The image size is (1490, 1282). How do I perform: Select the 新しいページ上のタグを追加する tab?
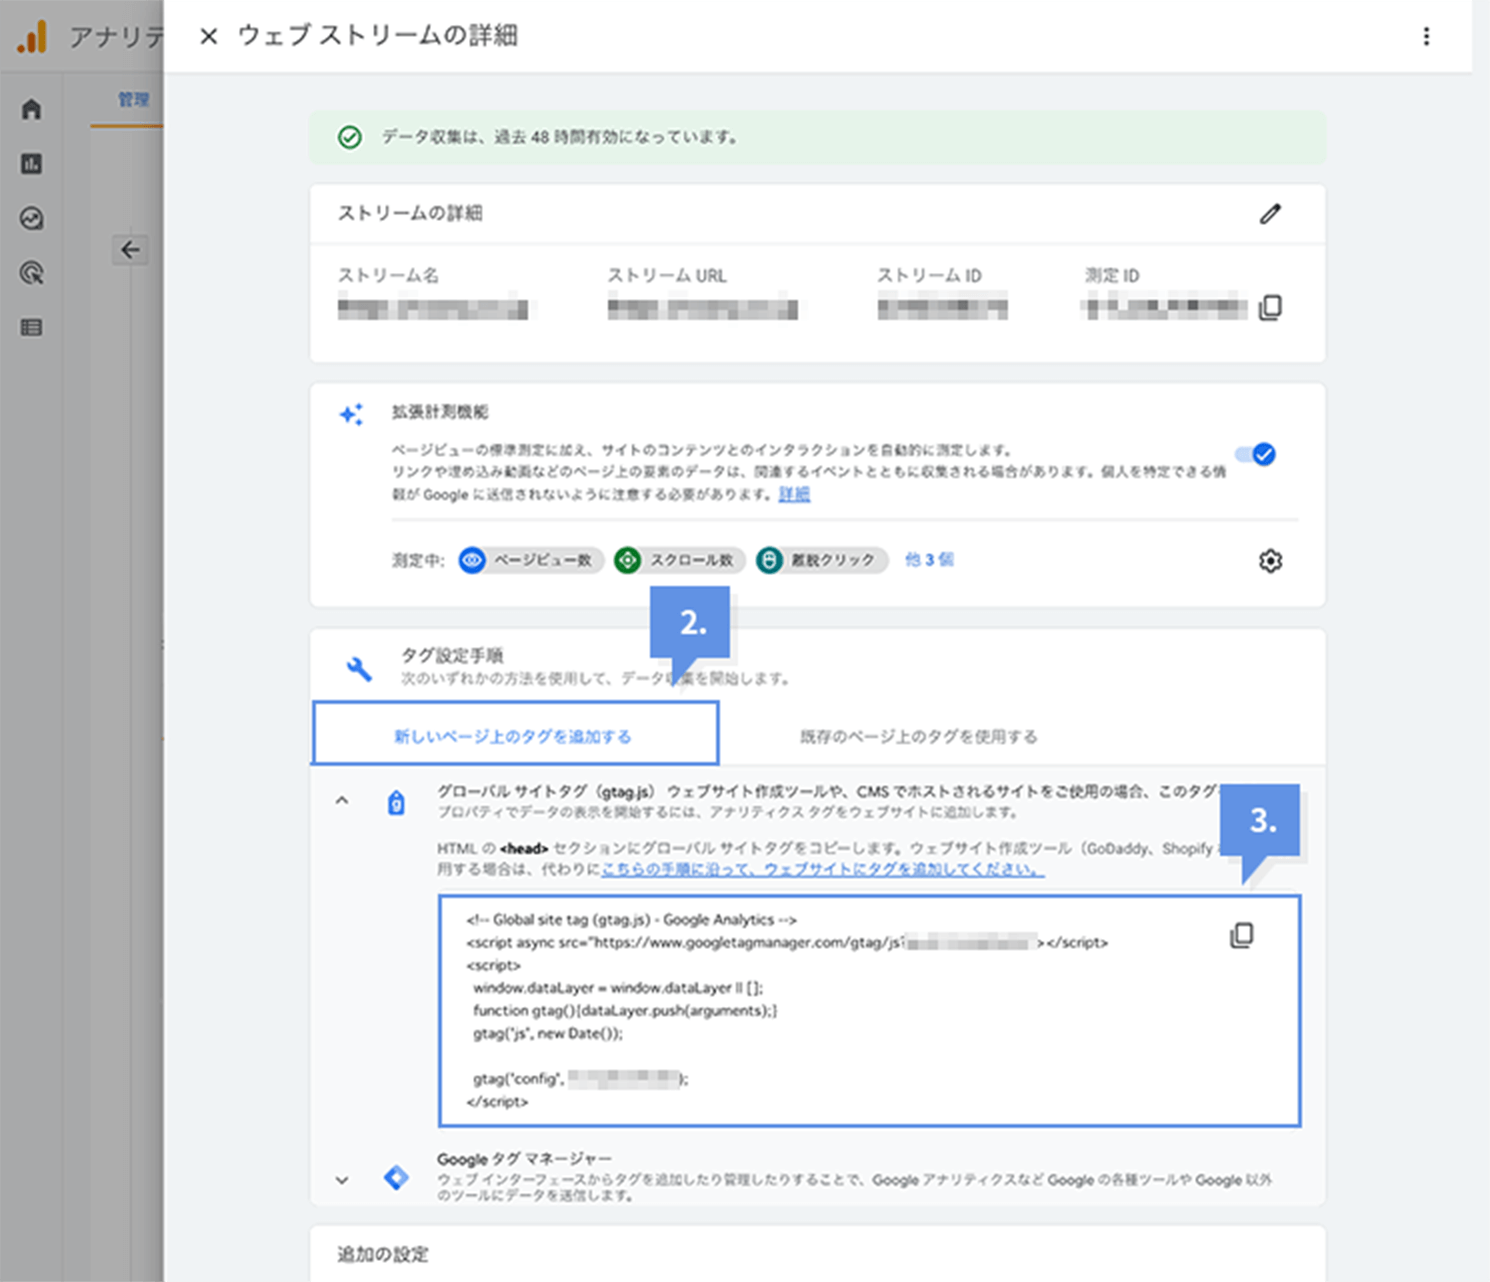pos(514,734)
